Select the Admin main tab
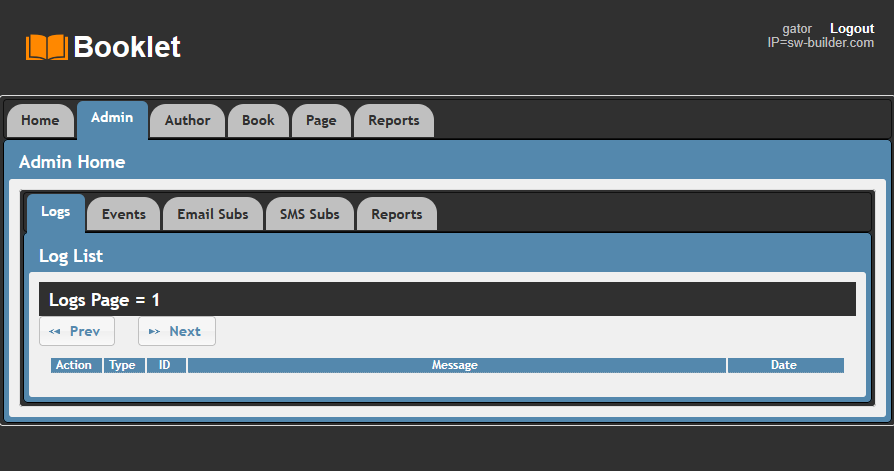The height and width of the screenshot is (471, 894). pos(112,119)
